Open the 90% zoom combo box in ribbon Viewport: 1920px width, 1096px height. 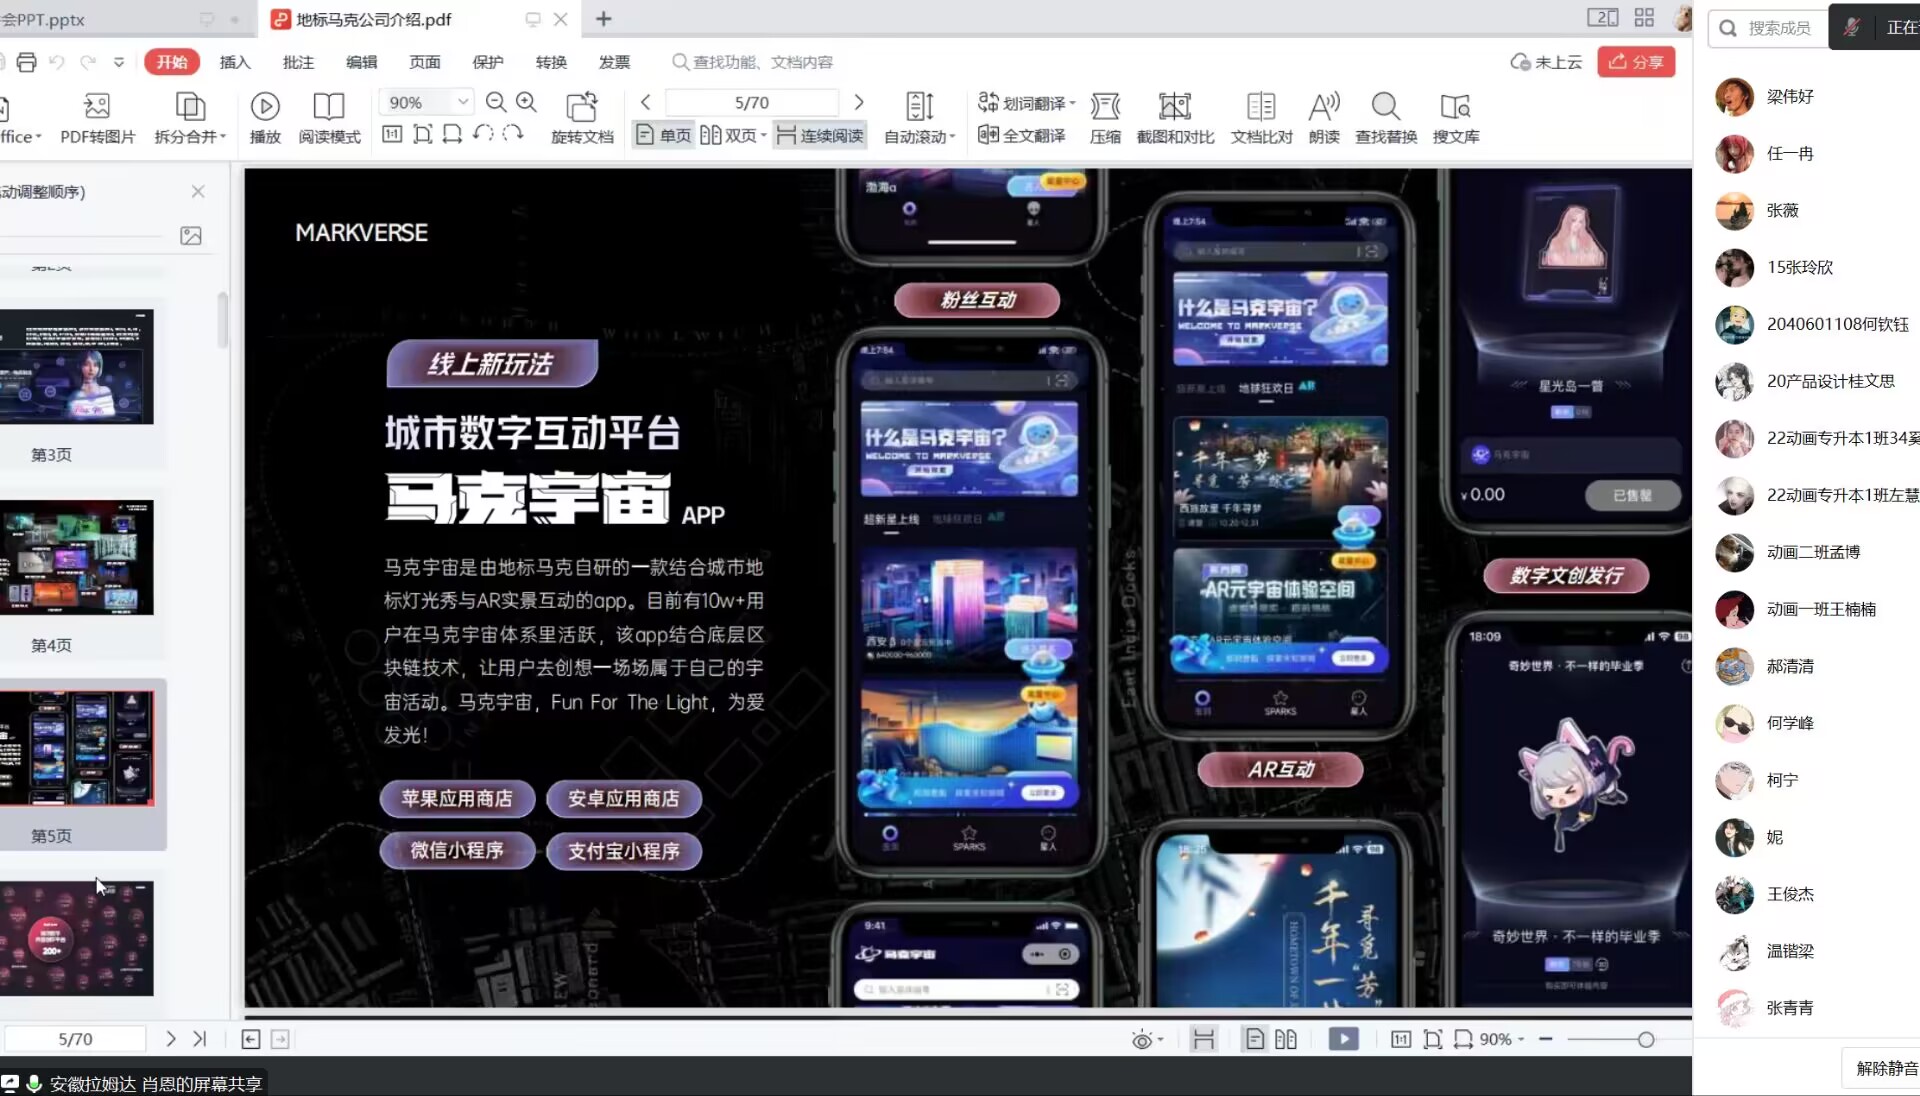pos(425,102)
